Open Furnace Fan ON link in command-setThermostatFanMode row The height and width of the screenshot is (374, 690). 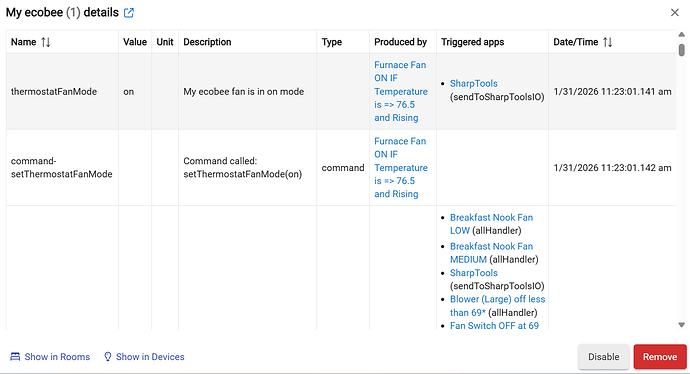pos(401,168)
